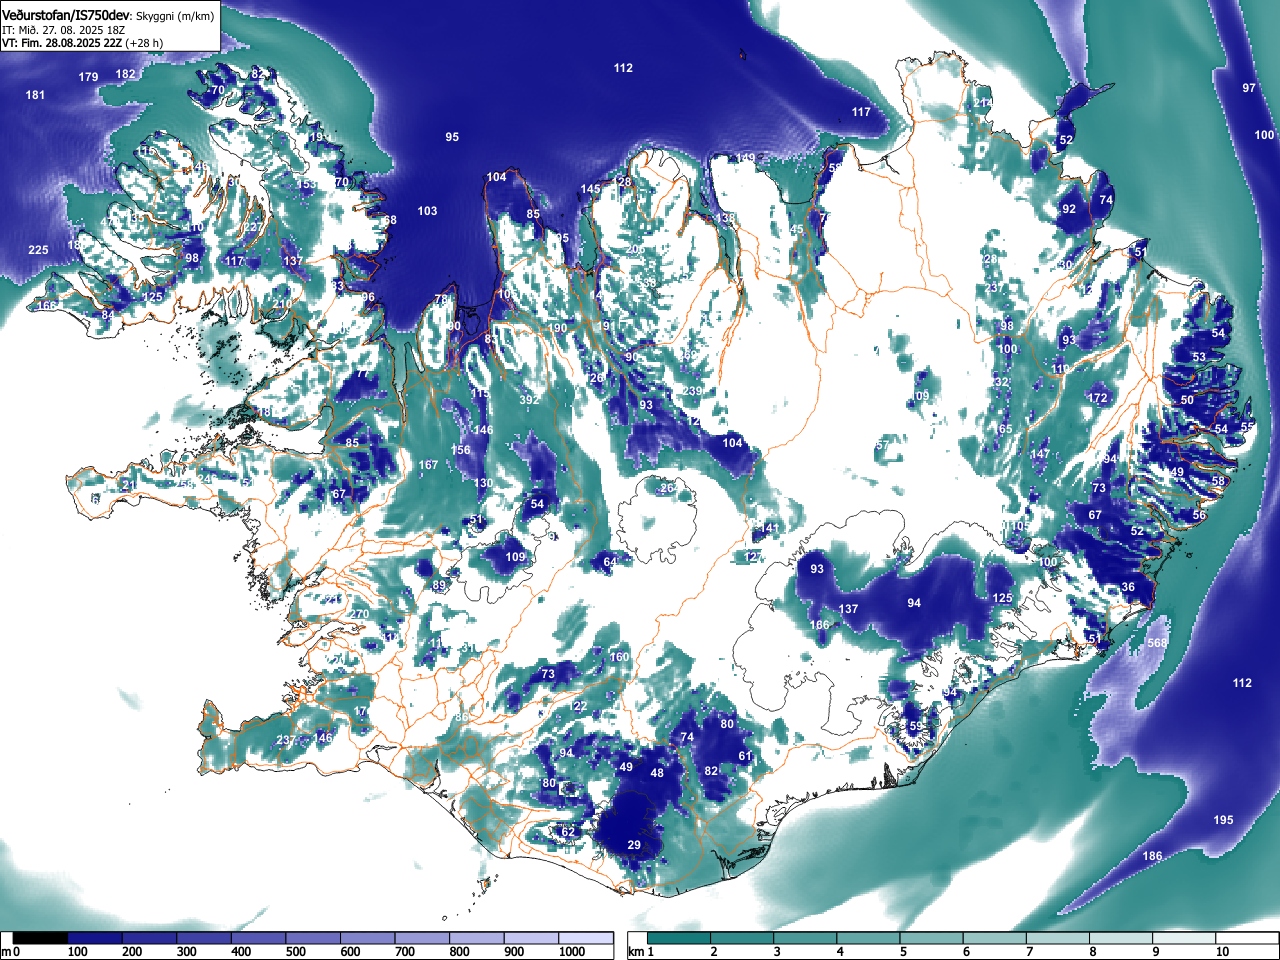
Task: Click visibility value 172 in east Iceland
Action: pyautogui.click(x=1098, y=398)
